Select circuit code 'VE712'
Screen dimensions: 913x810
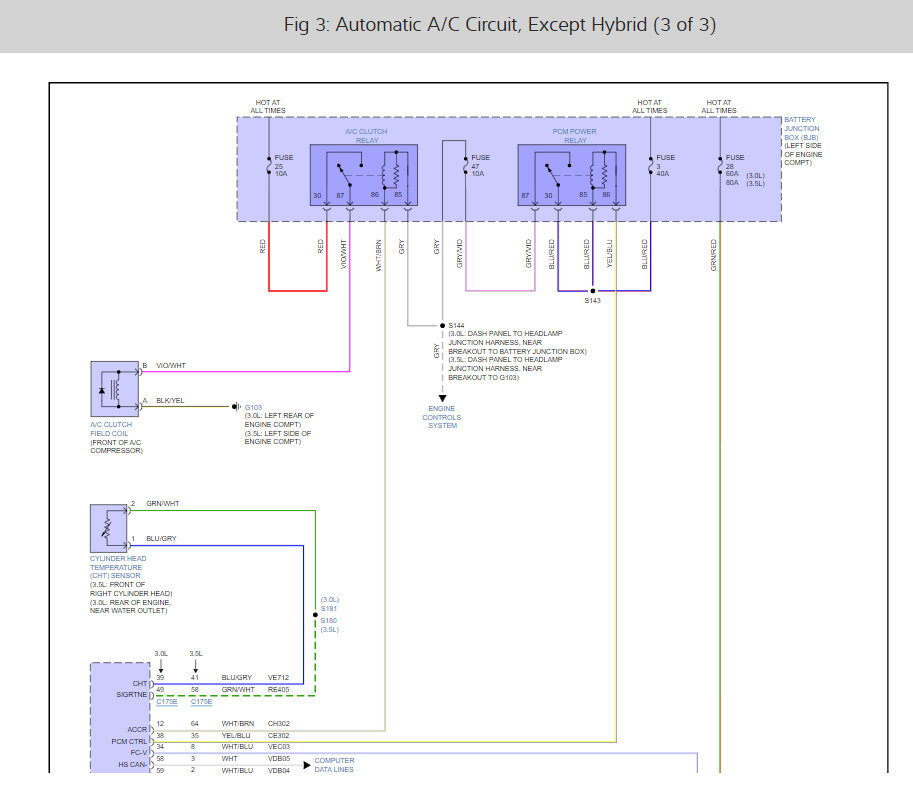click(278, 678)
